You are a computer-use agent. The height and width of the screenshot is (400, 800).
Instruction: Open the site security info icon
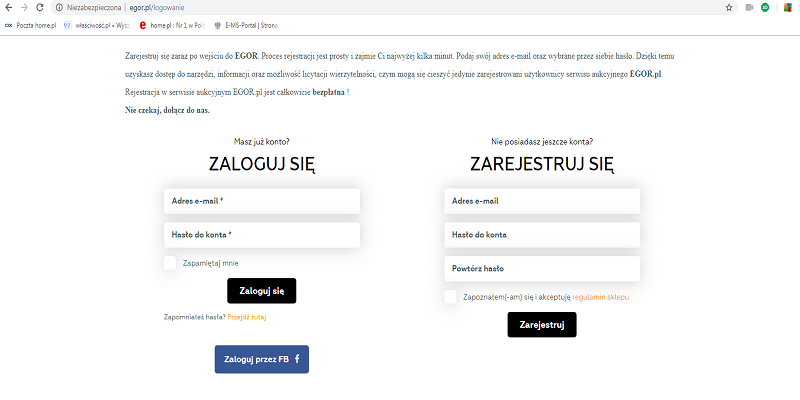coord(60,8)
